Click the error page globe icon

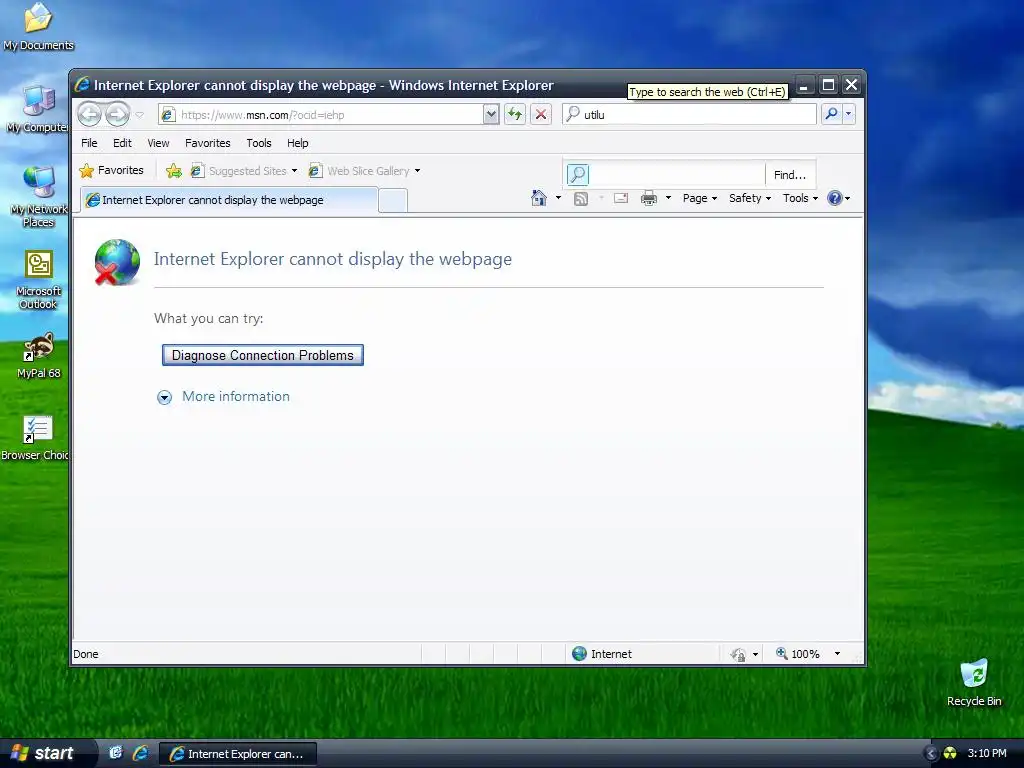click(x=117, y=262)
